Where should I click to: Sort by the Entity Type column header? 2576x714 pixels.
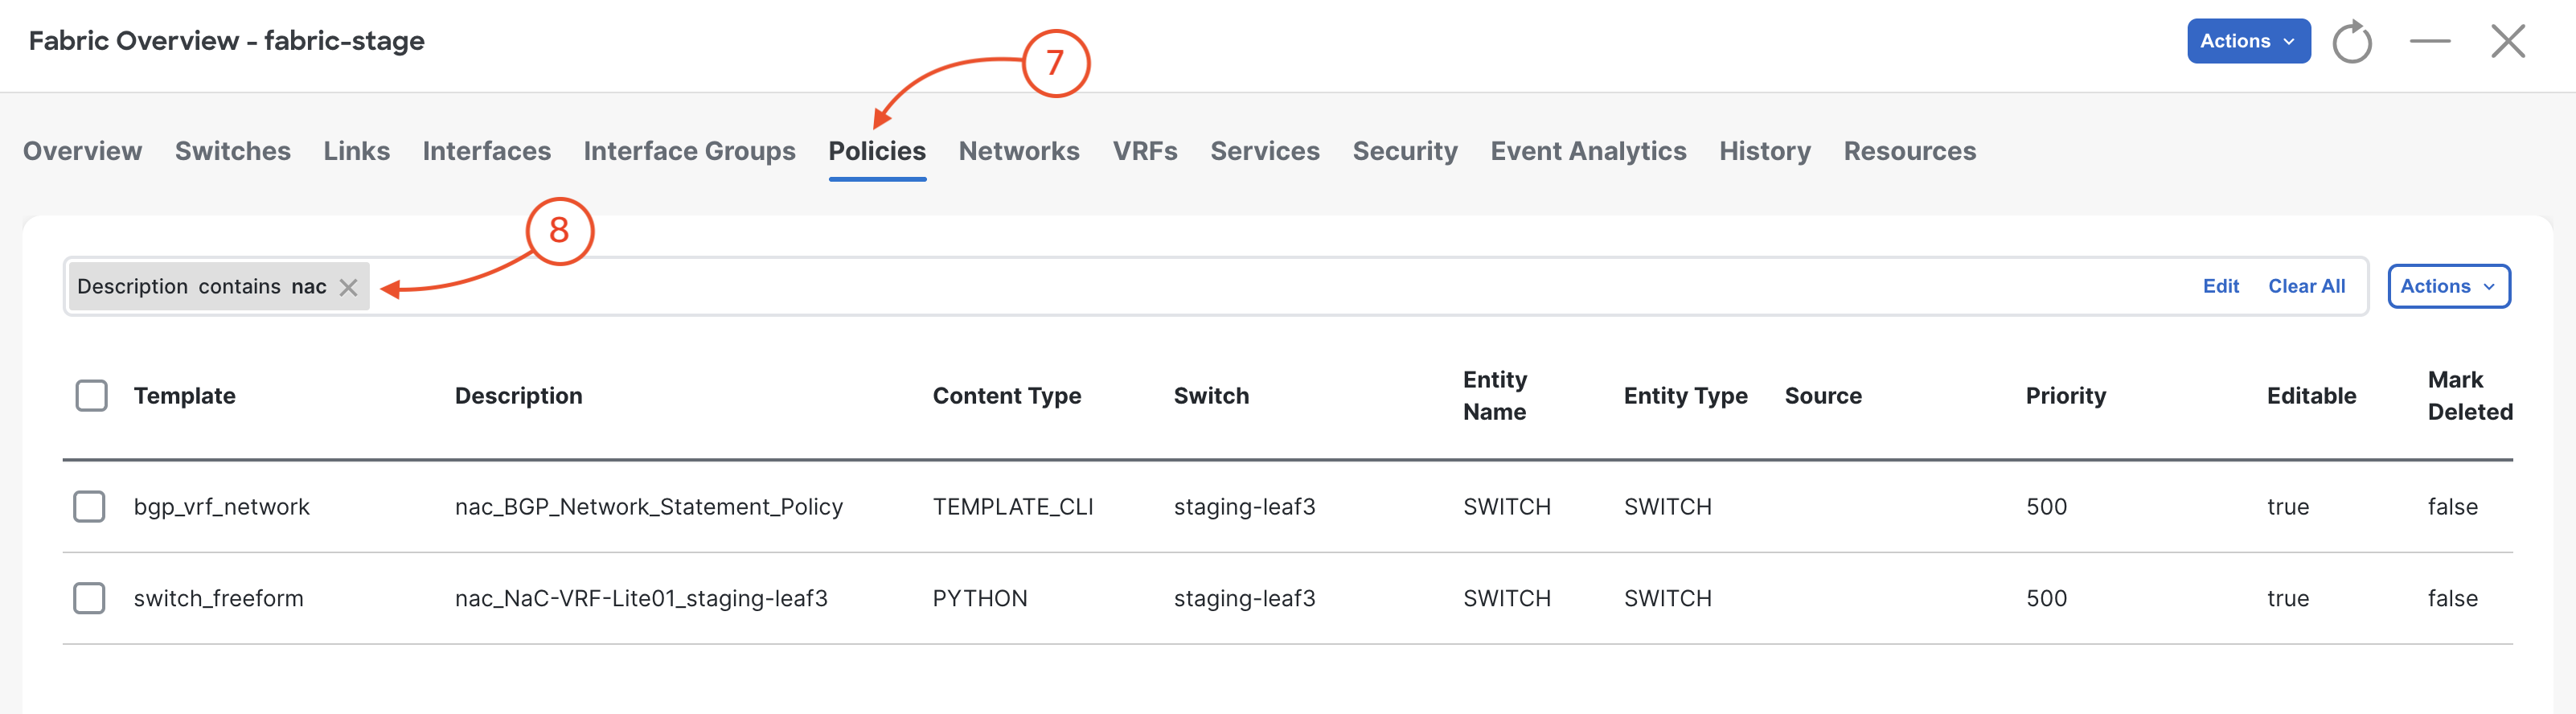pos(1685,396)
